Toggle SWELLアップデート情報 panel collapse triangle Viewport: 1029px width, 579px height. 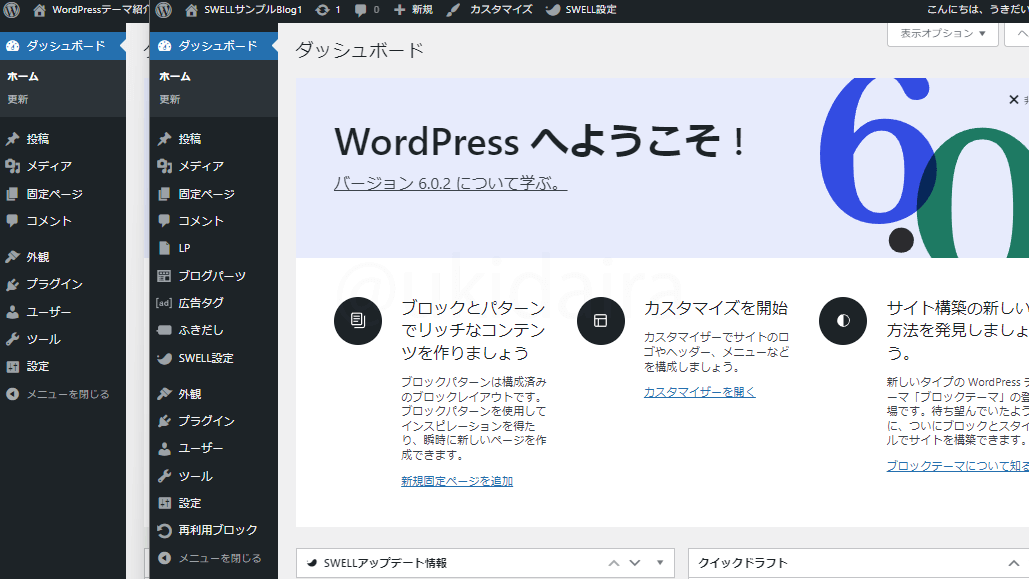660,563
